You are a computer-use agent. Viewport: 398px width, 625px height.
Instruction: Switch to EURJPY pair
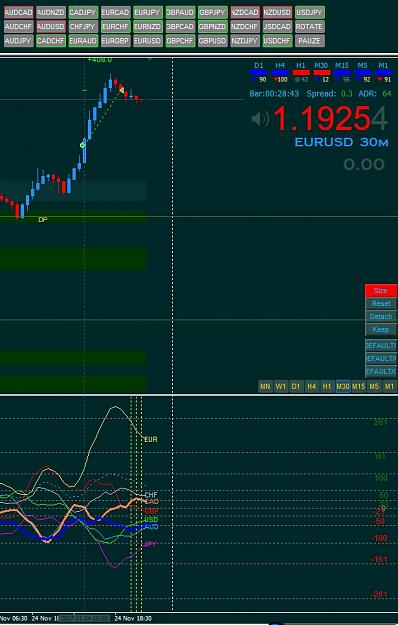pos(148,12)
